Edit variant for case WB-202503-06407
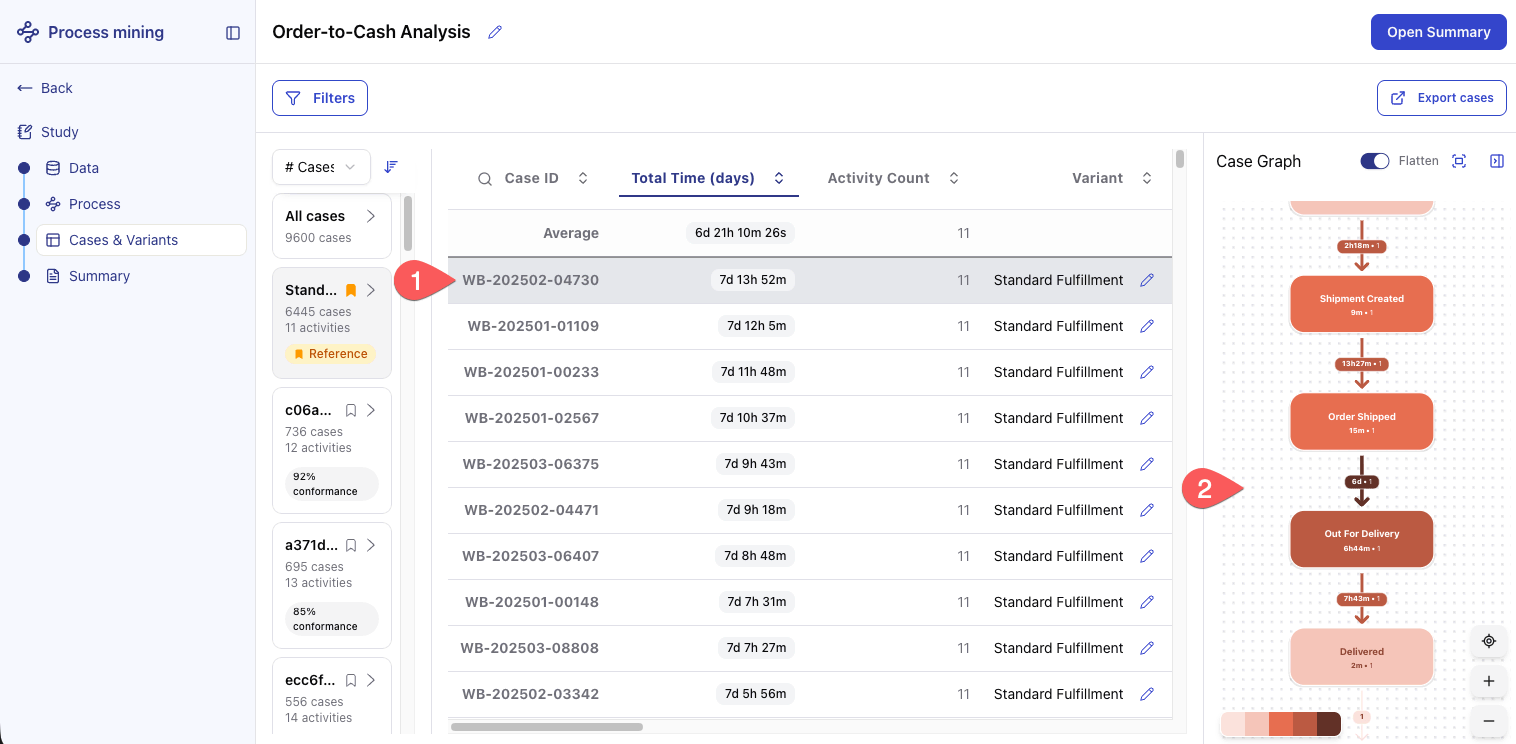Screen dimensions: 1516x744 click(x=1147, y=556)
